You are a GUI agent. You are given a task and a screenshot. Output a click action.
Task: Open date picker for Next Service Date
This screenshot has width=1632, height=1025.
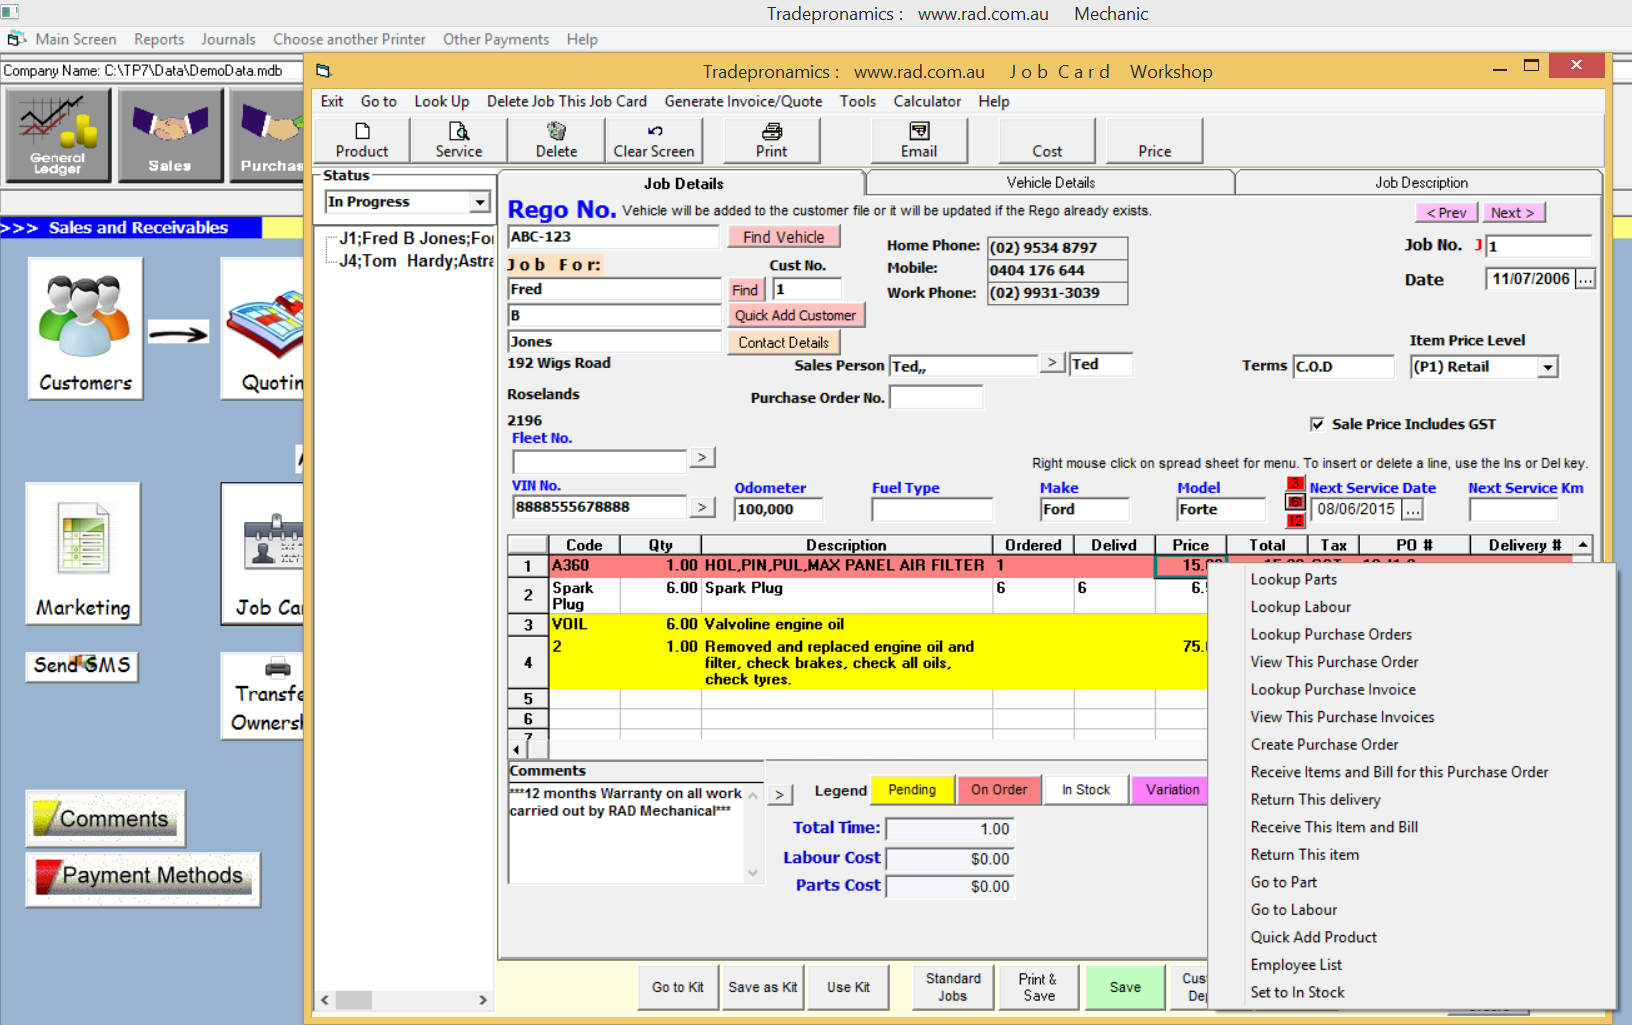pos(1412,510)
